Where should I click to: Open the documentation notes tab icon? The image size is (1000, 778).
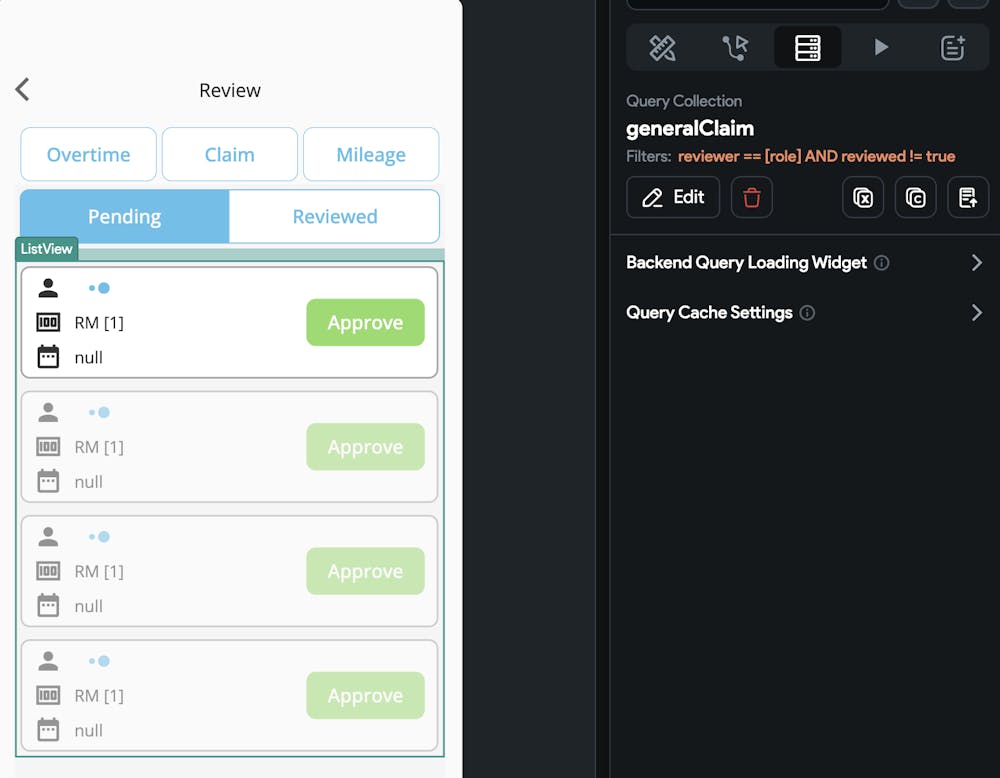coord(953,48)
